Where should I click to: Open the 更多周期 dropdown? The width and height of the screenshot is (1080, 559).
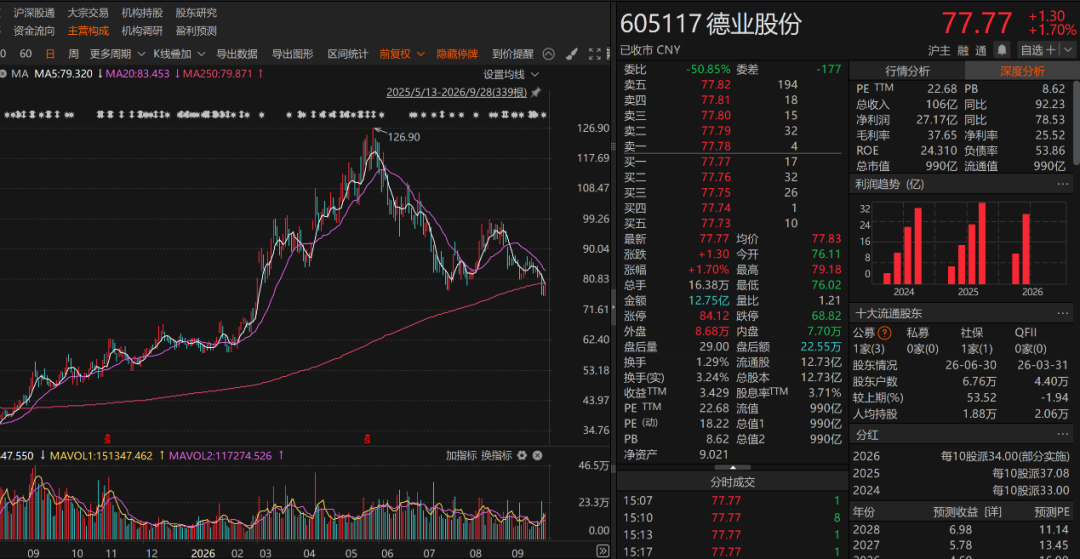(x=117, y=54)
